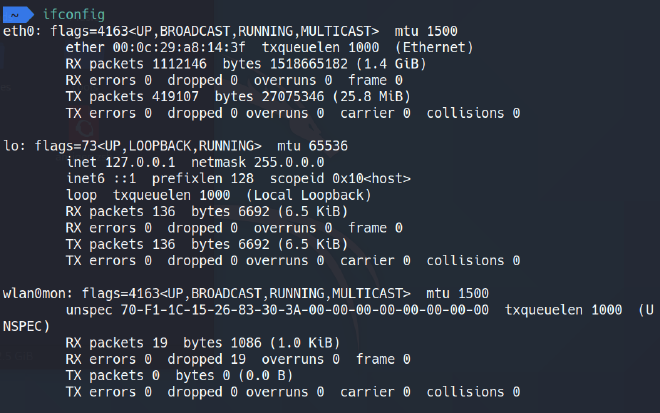Select the lo interface name
The width and height of the screenshot is (660, 413).
pos(11,145)
